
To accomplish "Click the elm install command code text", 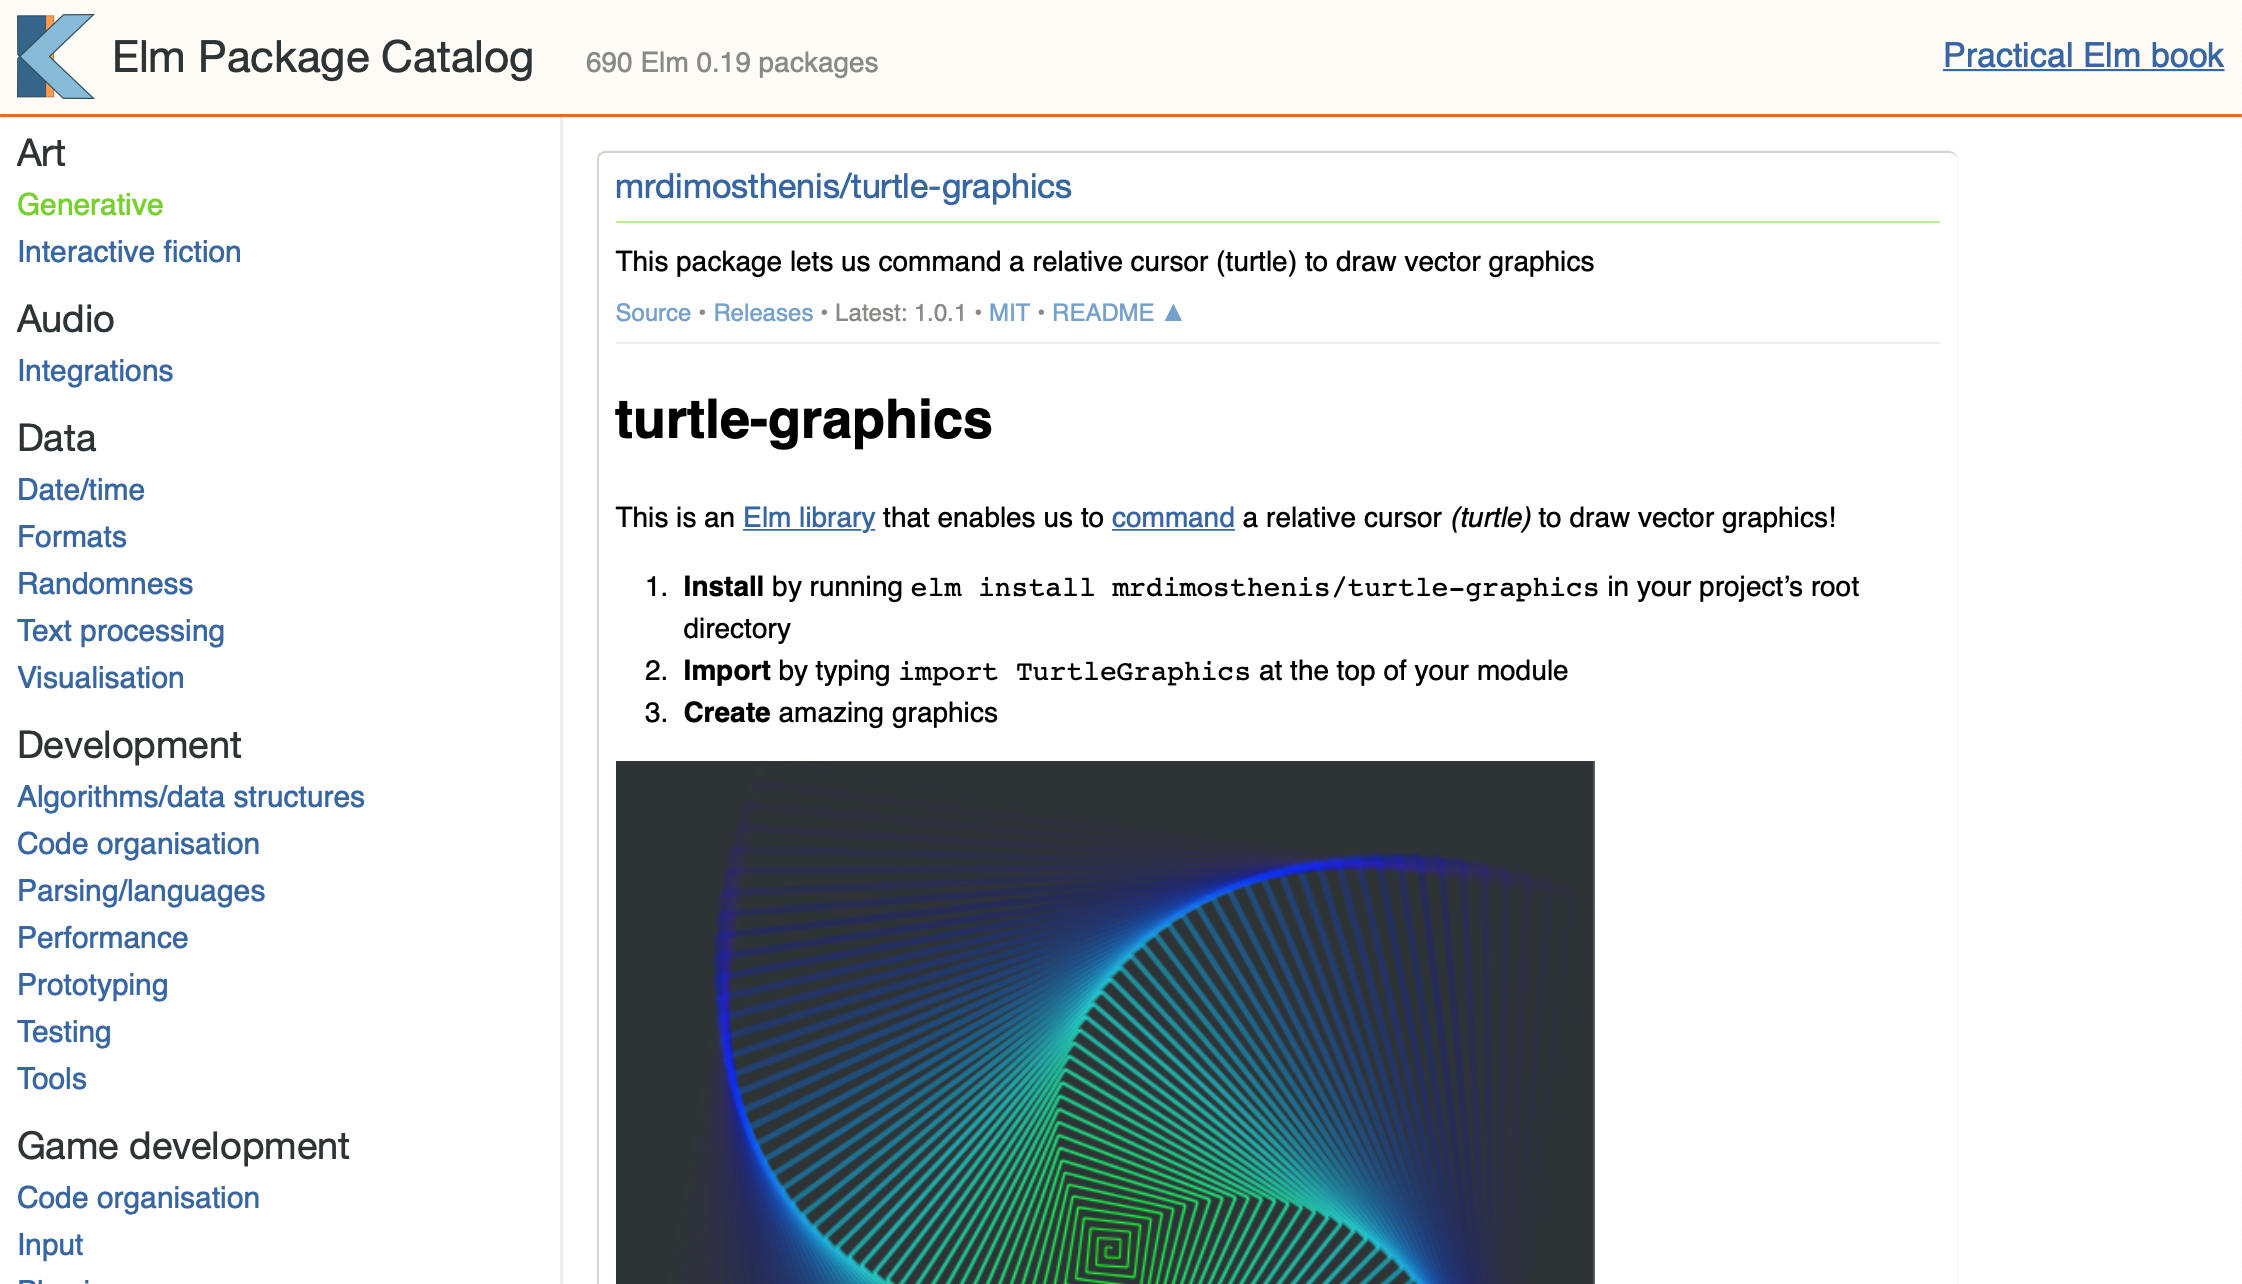I will pos(1254,588).
